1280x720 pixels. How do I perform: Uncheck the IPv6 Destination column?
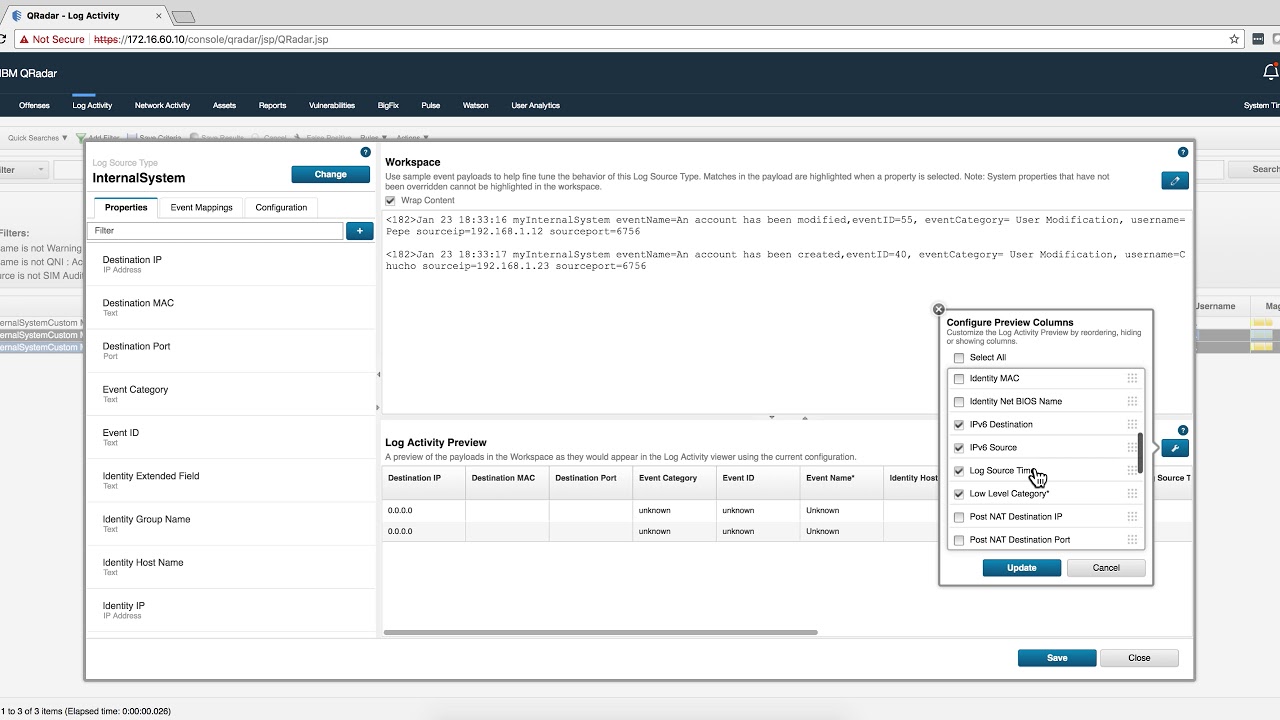959,425
